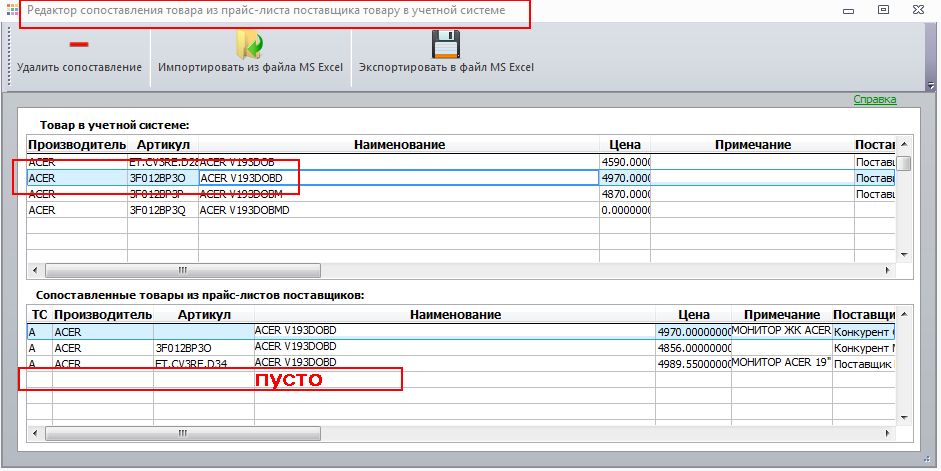Screen dimensions: 941x471
Task: Click lower table 'Наименование' column header
Action: click(x=455, y=314)
